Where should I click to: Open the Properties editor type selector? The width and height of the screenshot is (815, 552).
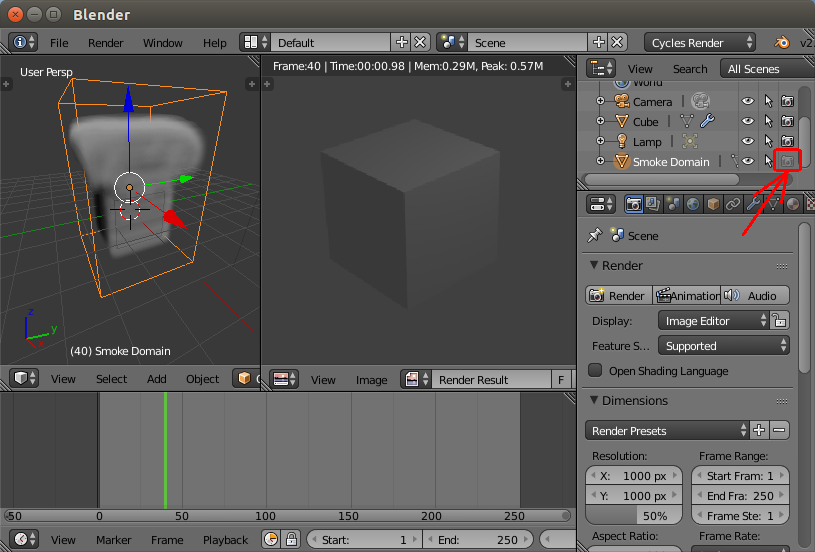(x=601, y=204)
